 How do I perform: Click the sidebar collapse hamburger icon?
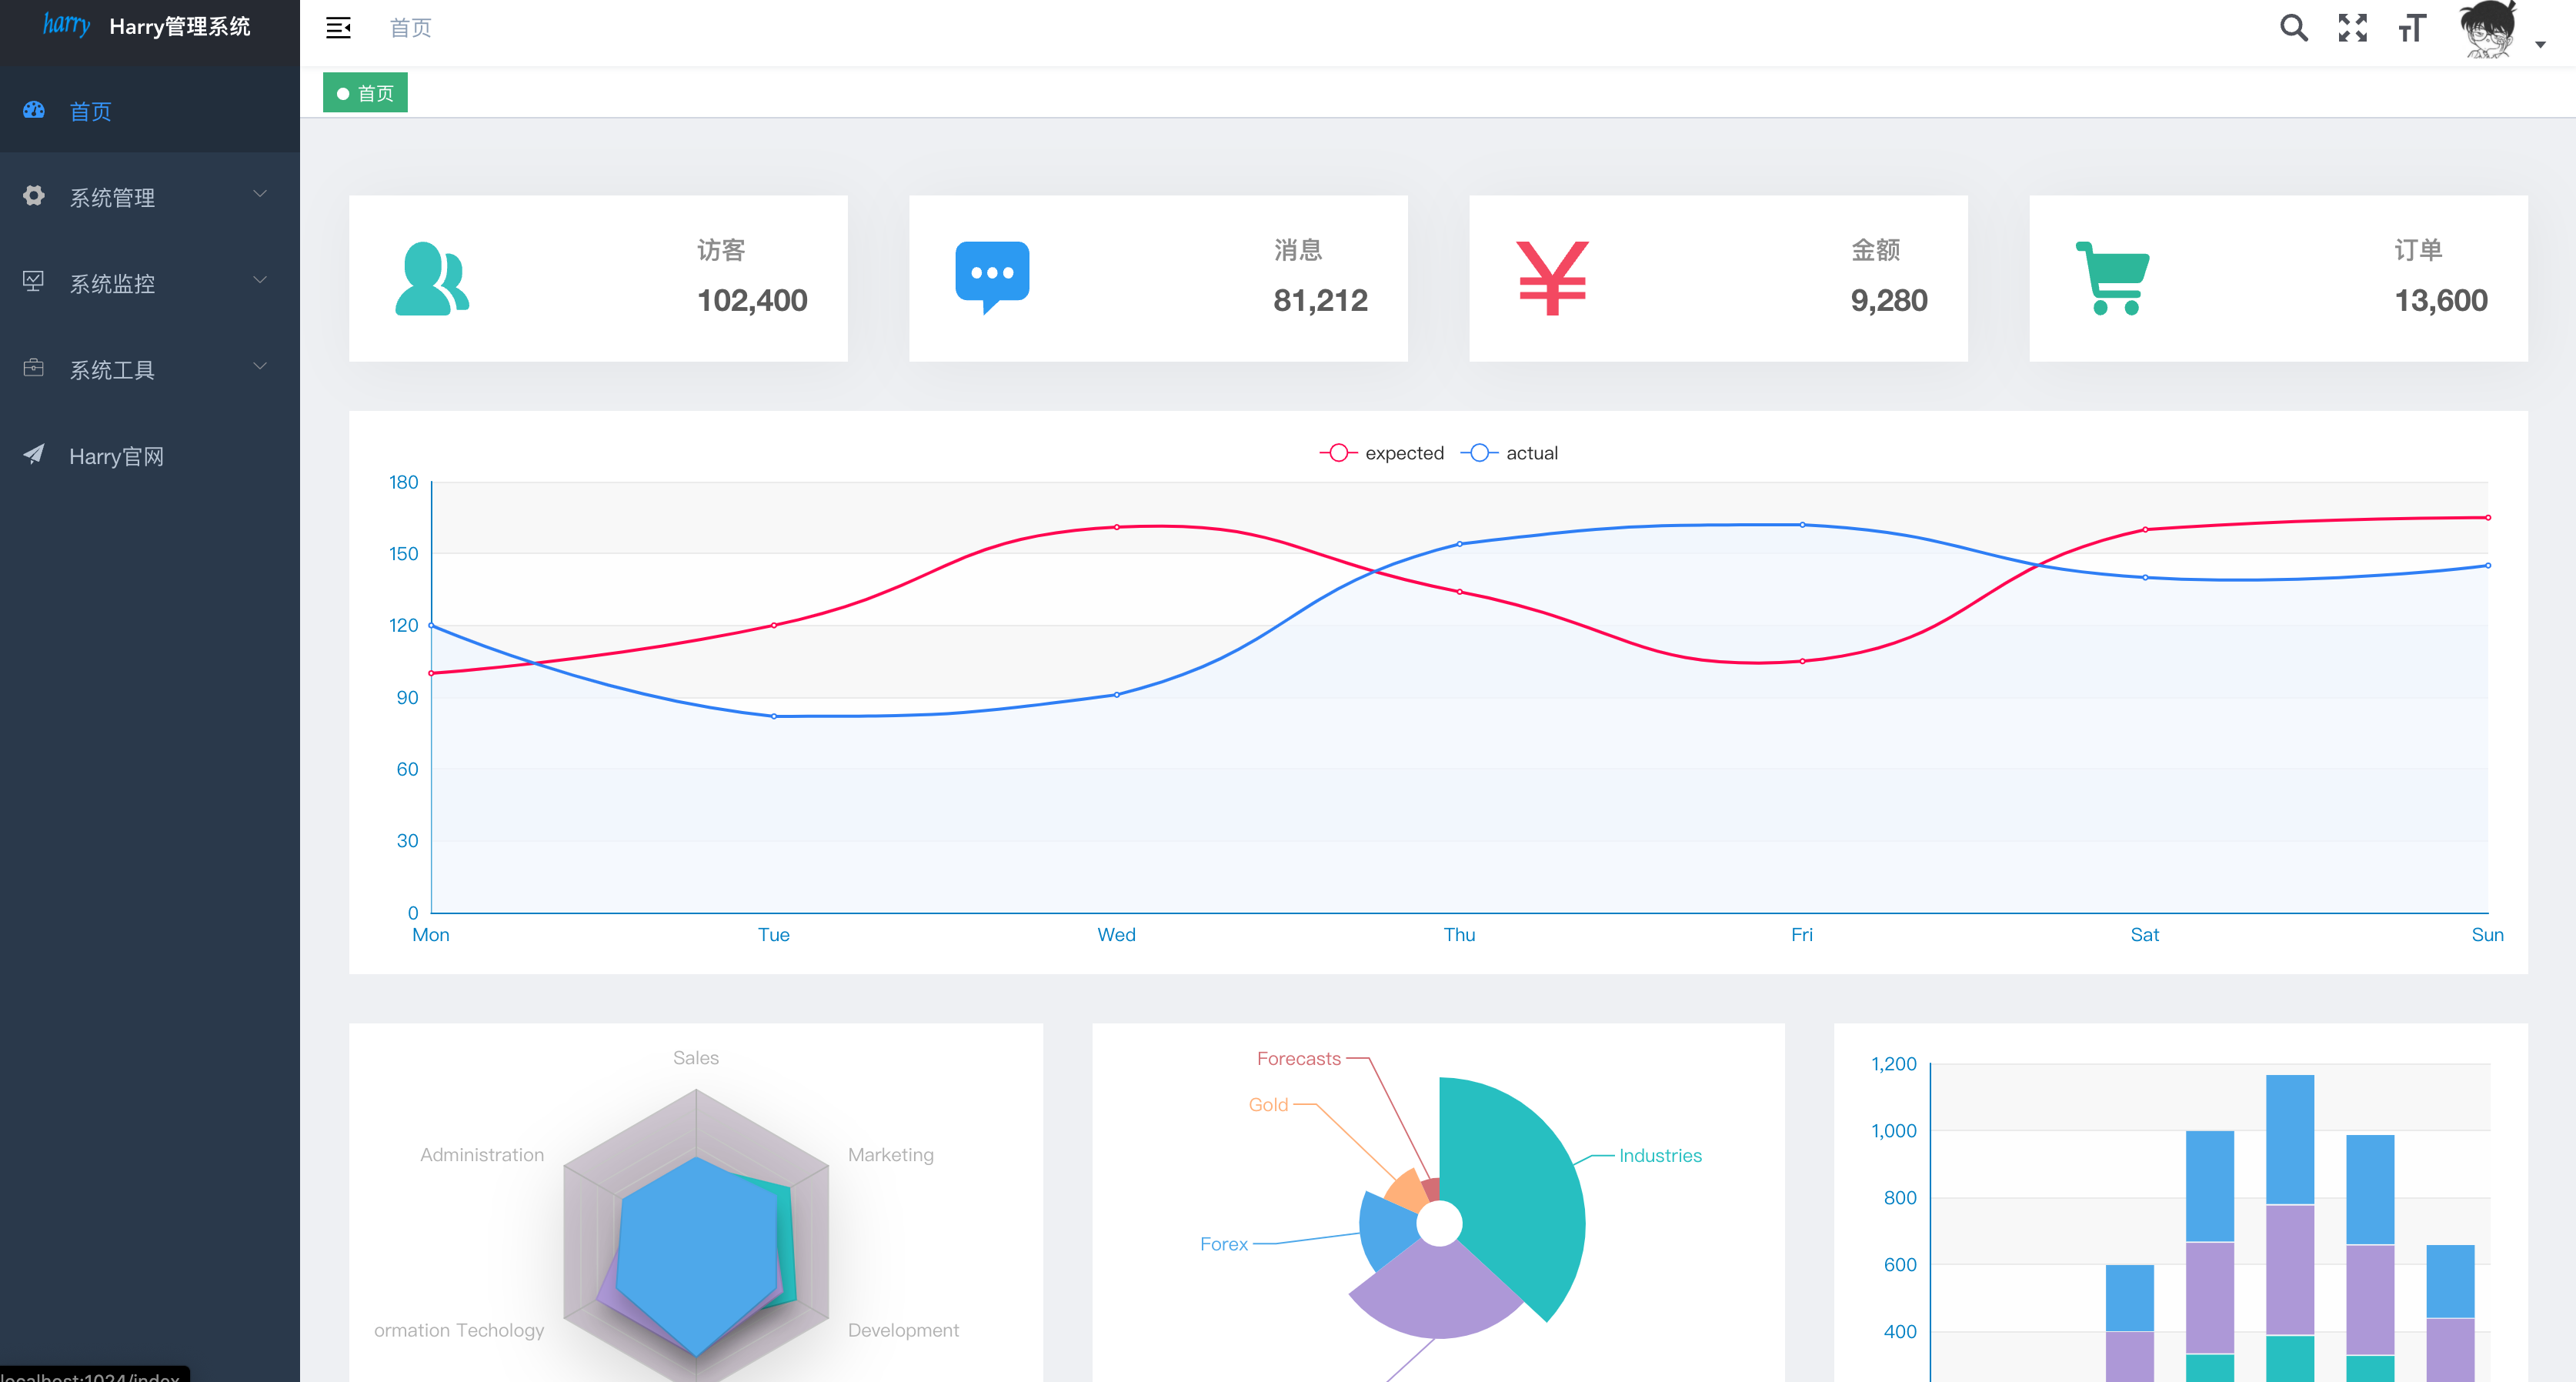coord(338,28)
